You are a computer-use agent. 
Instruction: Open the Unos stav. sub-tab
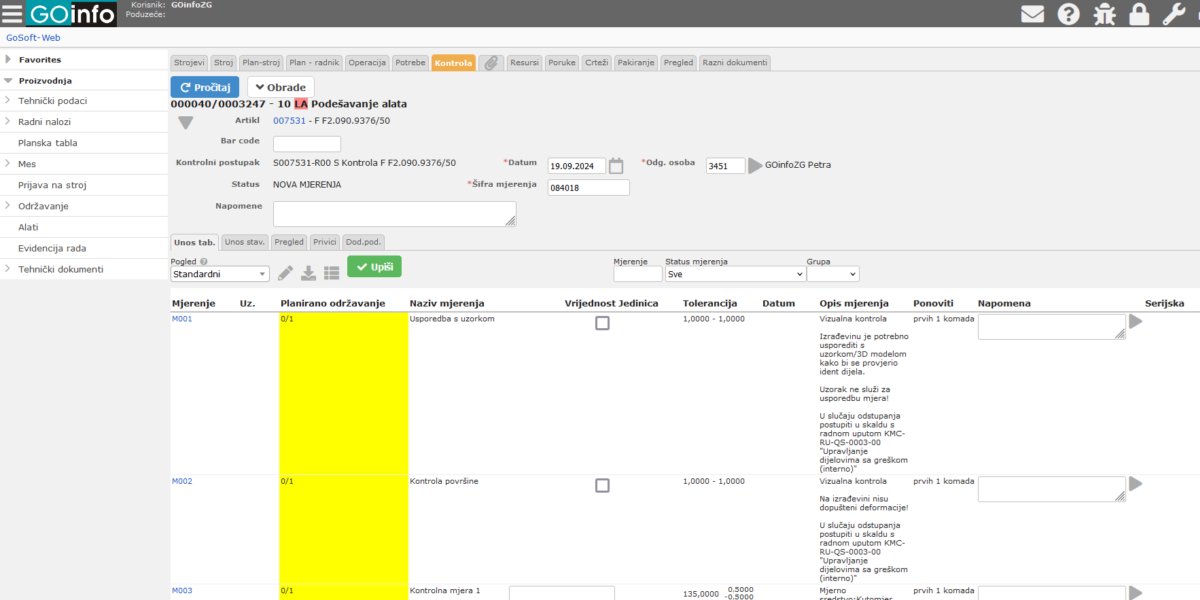[x=245, y=242]
